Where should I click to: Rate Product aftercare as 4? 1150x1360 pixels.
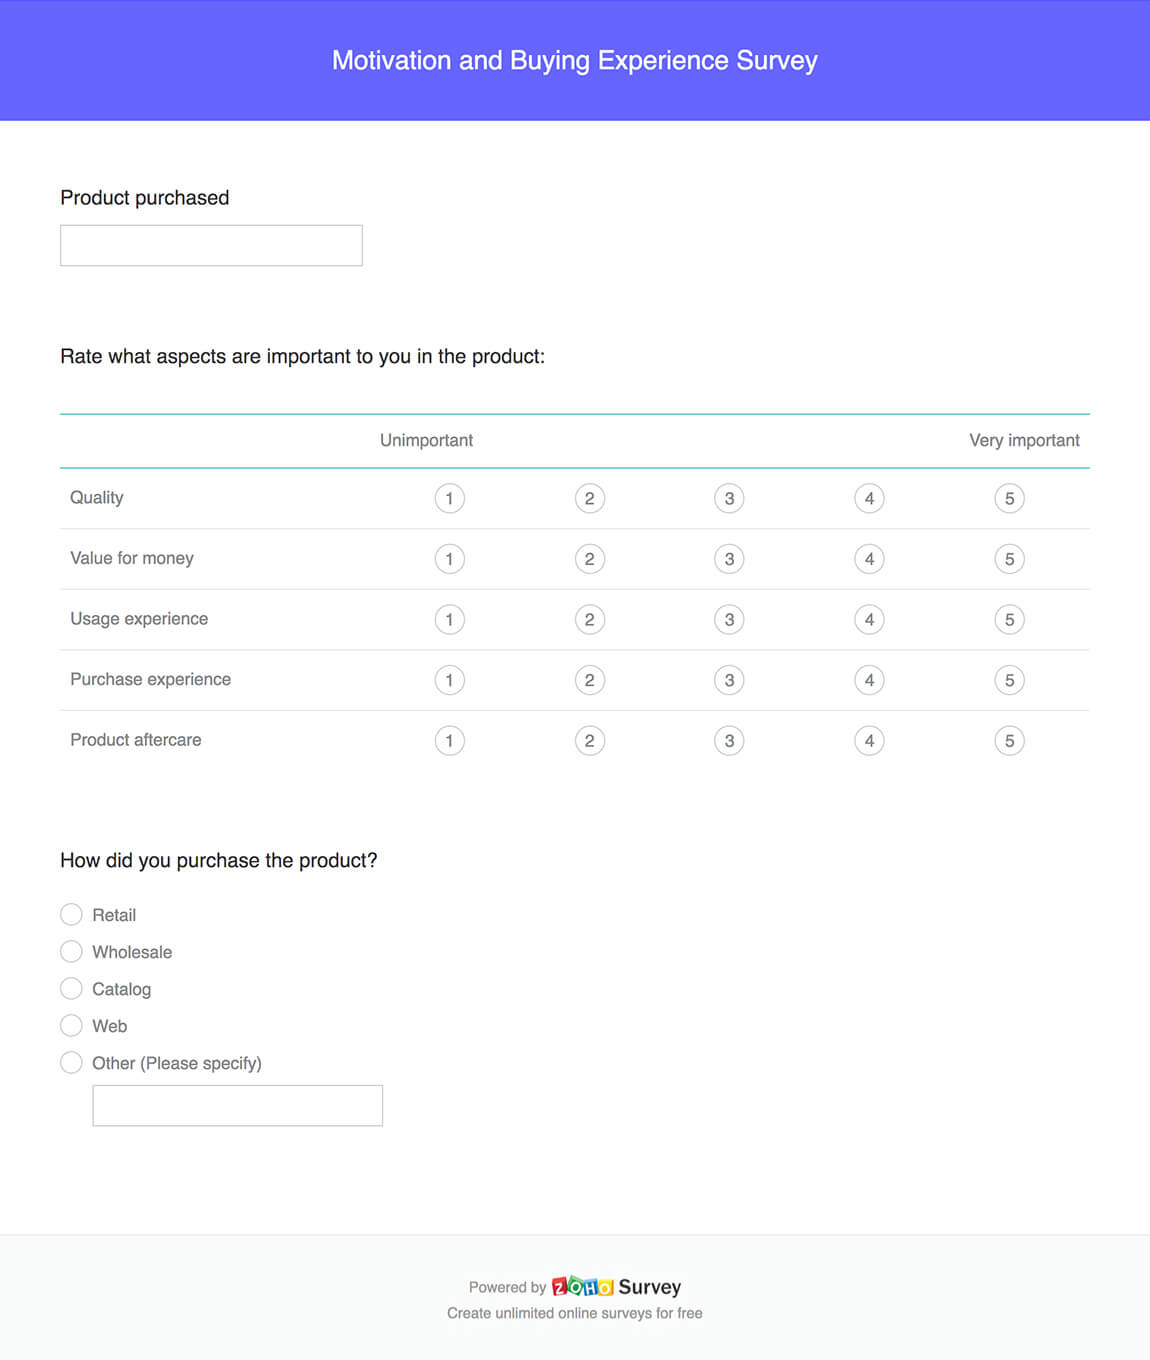(x=869, y=740)
